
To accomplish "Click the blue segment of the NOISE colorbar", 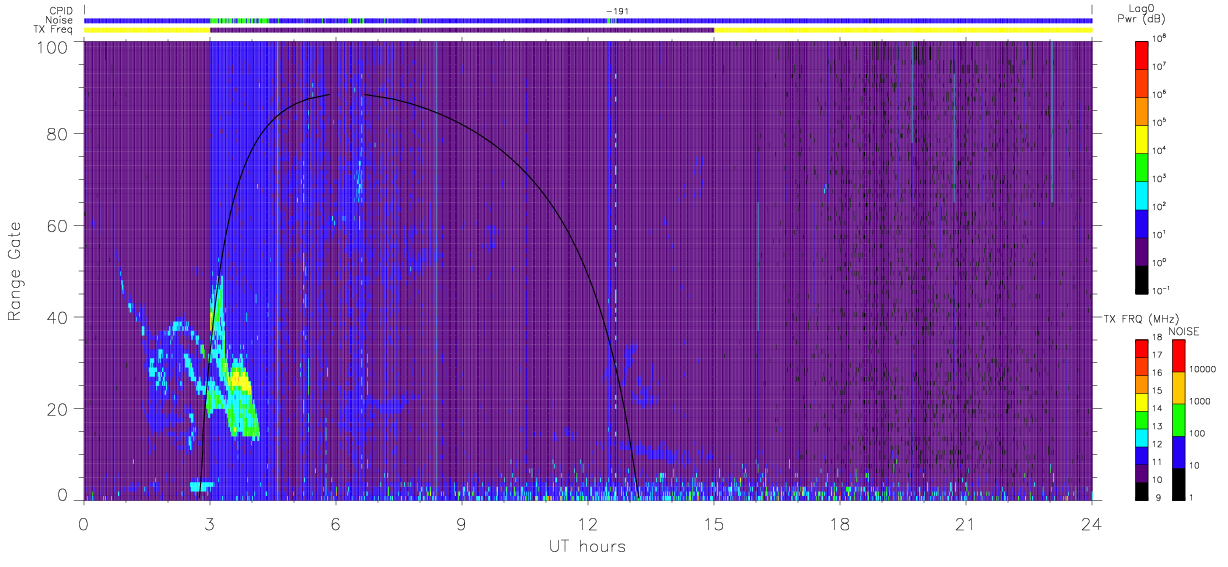I will [x=1178, y=452].
